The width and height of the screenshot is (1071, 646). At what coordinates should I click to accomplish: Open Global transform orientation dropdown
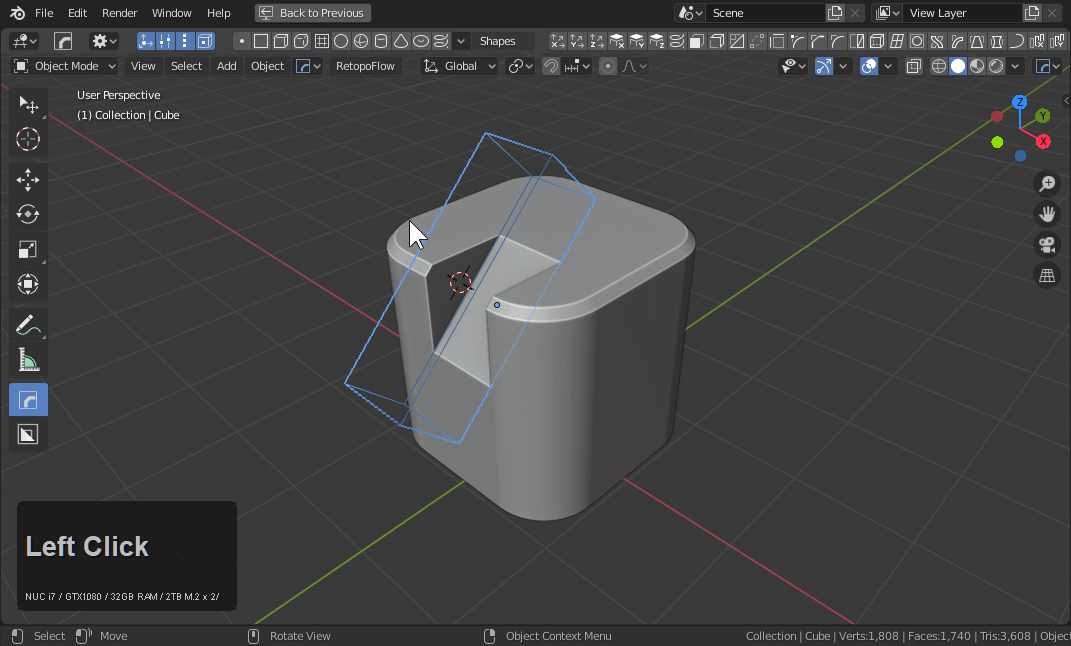460,66
